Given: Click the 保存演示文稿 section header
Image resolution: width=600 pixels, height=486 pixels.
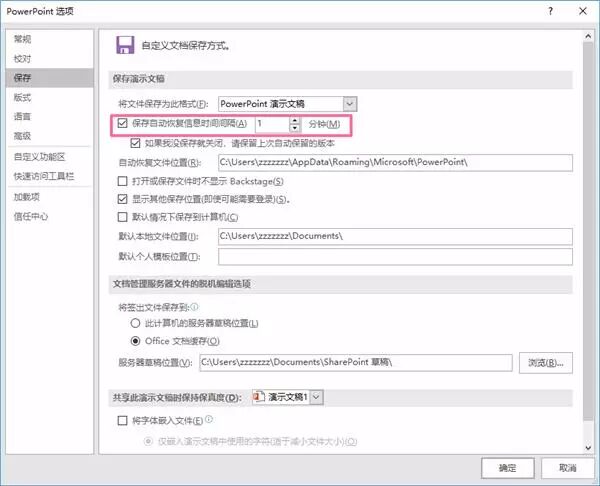Looking at the screenshot, I should 139,79.
